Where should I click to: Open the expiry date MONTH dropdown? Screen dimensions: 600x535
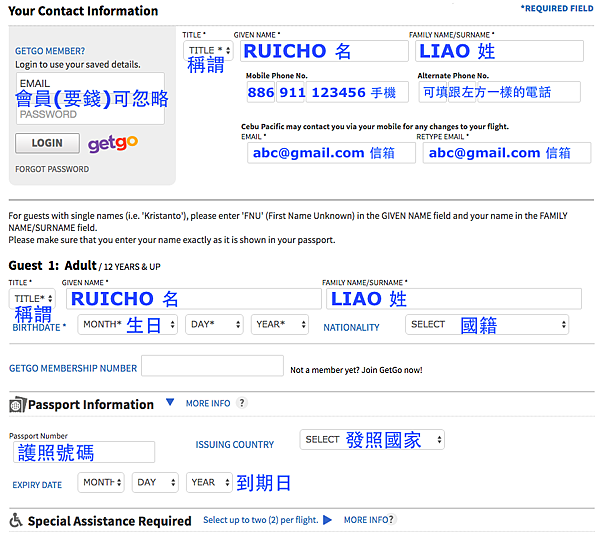(101, 483)
